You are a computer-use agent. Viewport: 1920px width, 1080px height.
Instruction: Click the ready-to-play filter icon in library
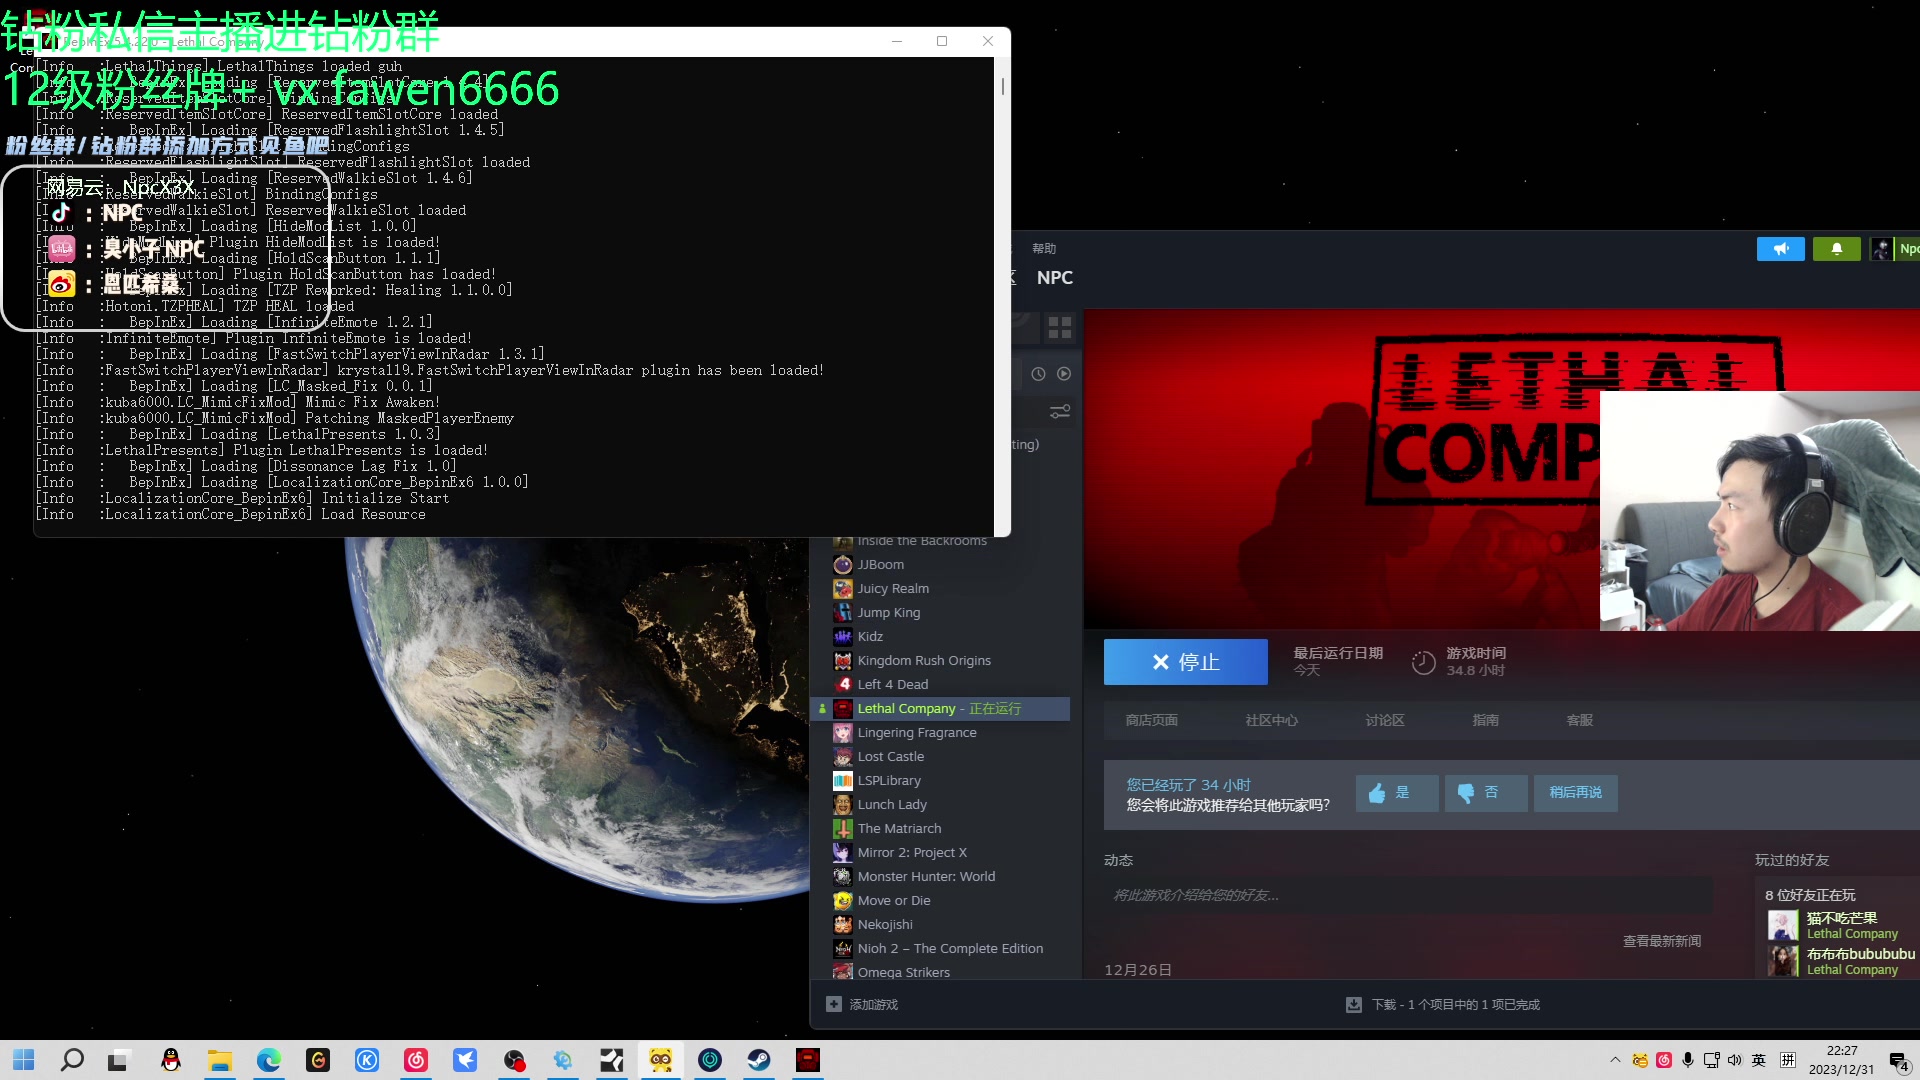click(x=1064, y=374)
